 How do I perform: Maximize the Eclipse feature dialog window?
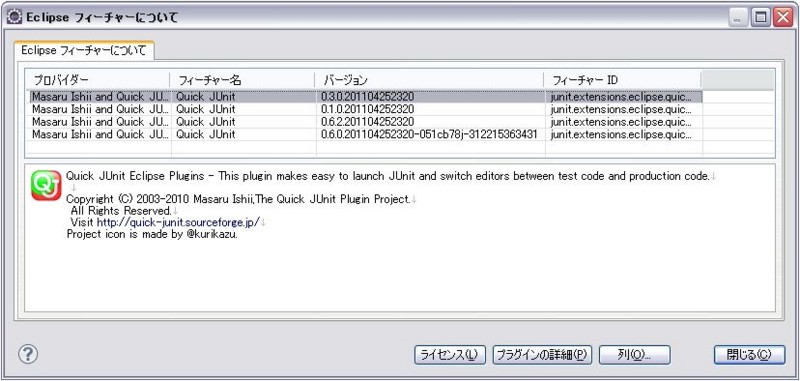tap(761, 18)
